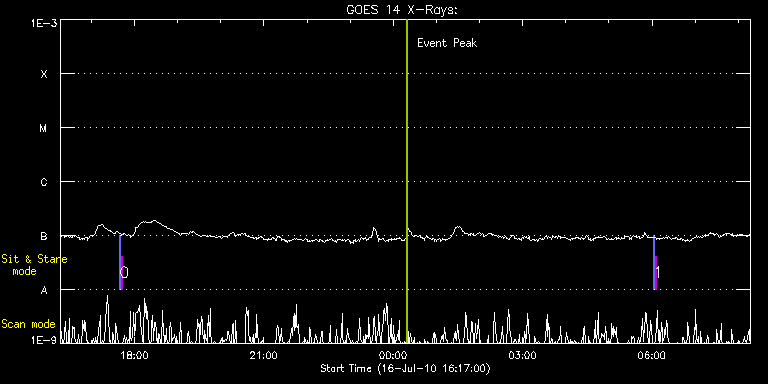Click the 03:00 time axis tick label
Viewport: 768px width, 384px height.
tap(523, 355)
